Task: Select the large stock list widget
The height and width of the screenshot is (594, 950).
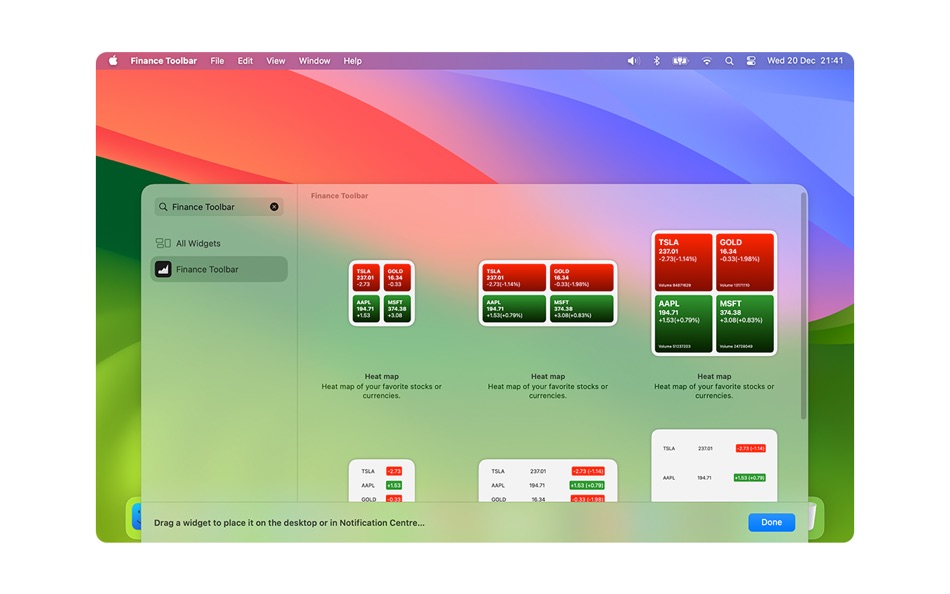Action: tap(714, 466)
